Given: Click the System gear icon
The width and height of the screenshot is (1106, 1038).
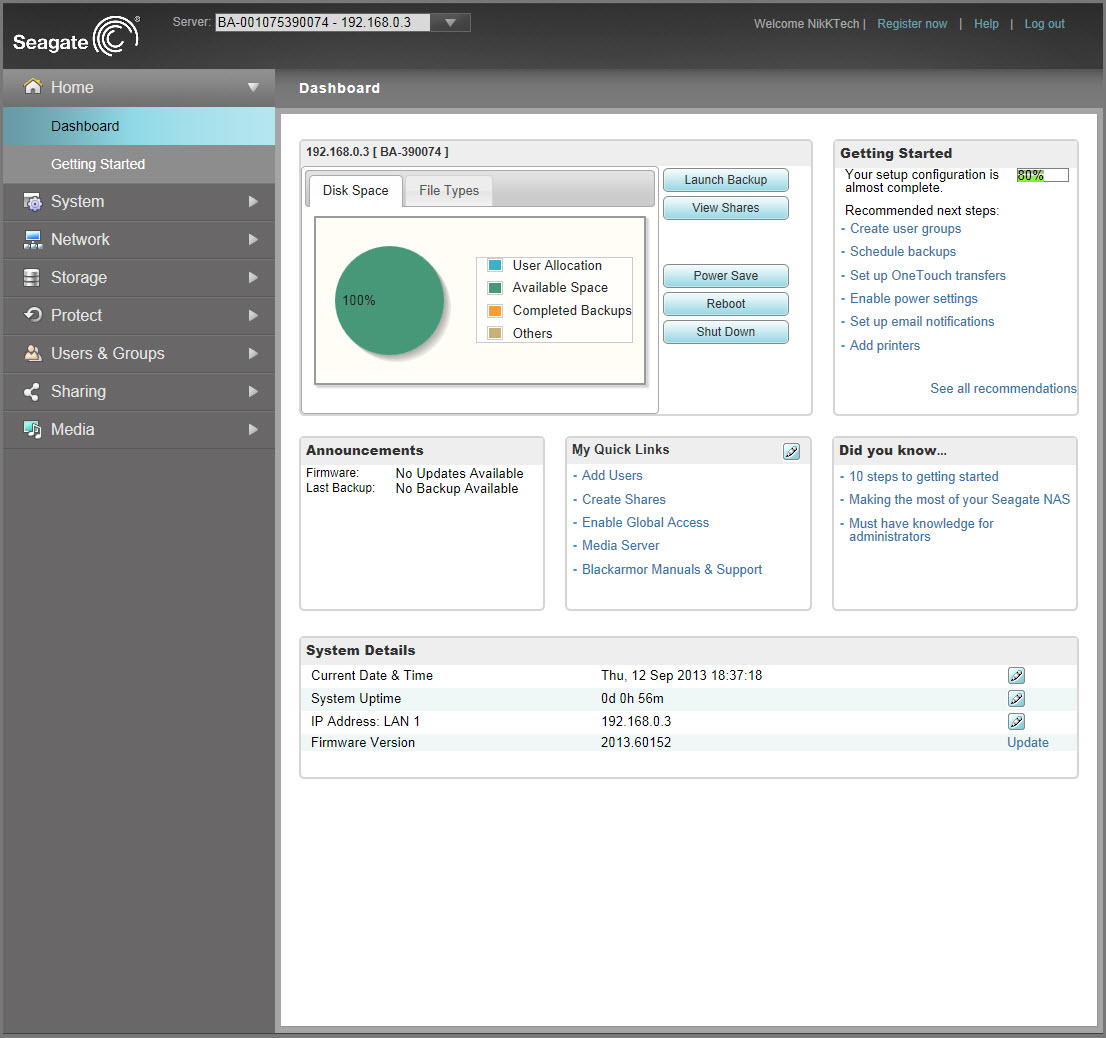Looking at the screenshot, I should click(x=32, y=202).
